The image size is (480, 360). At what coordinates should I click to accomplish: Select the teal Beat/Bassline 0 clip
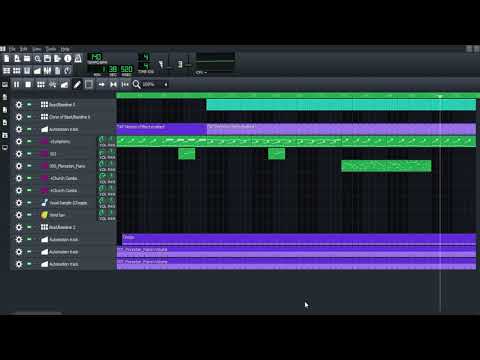tap(341, 105)
